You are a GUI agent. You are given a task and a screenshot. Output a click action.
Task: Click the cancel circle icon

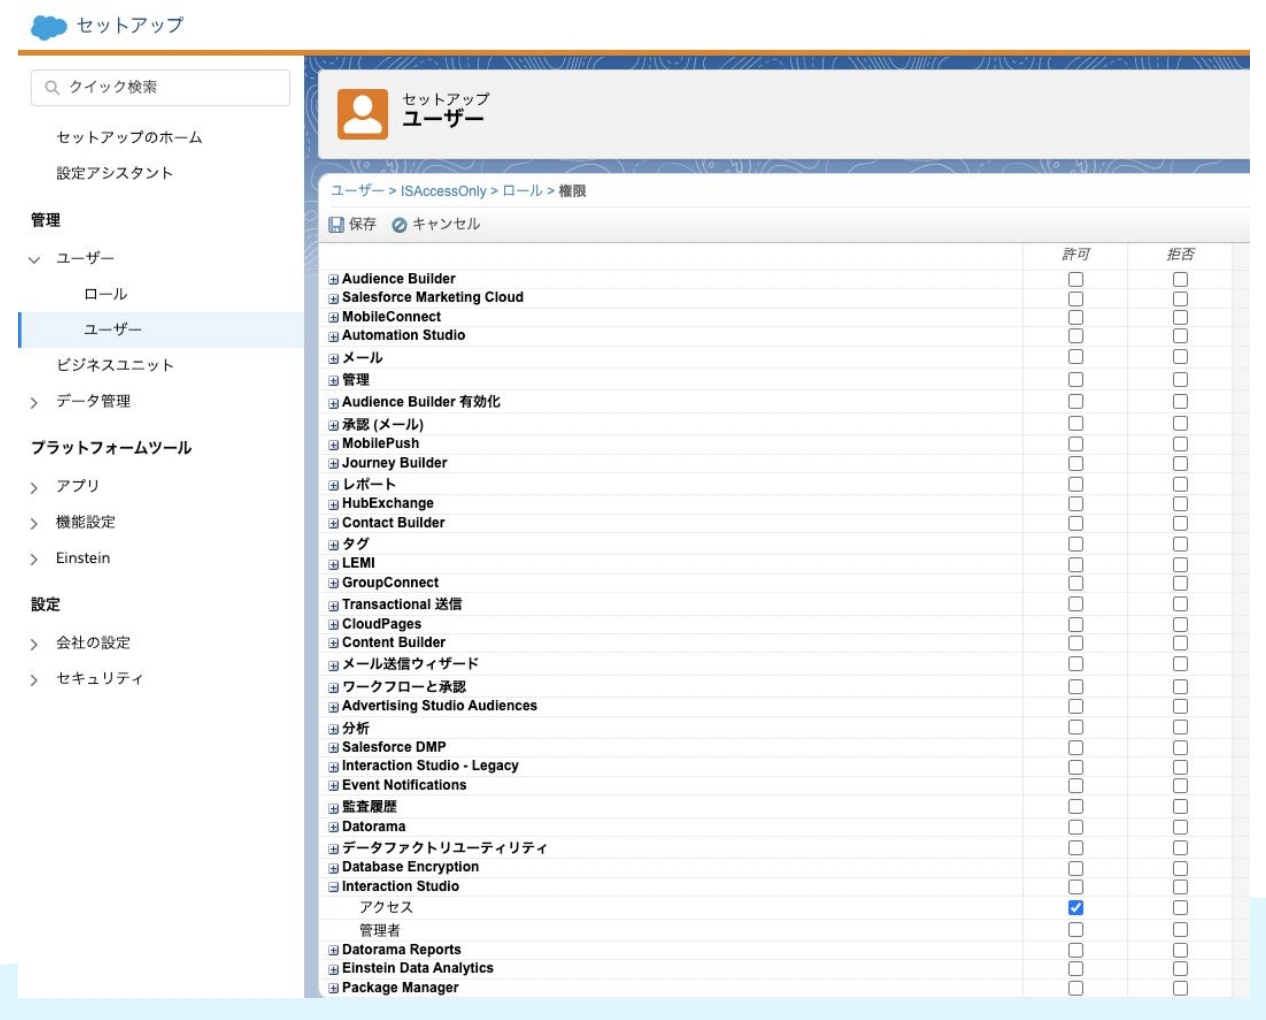click(399, 225)
